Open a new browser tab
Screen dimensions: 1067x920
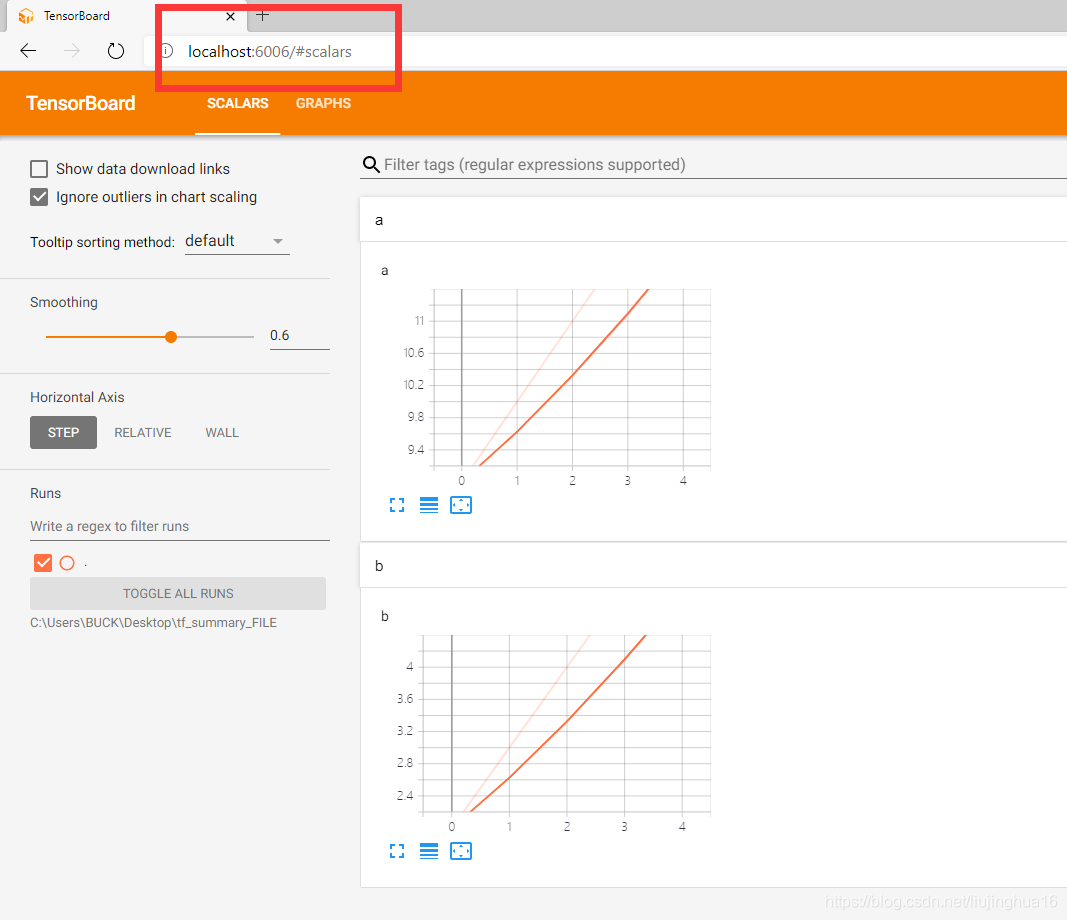pyautogui.click(x=263, y=16)
